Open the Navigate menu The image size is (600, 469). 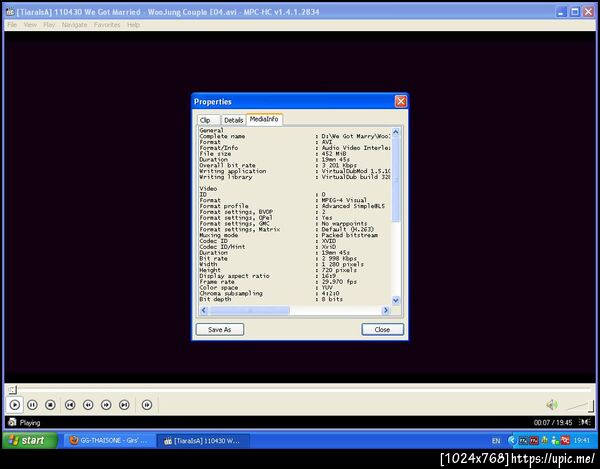pyautogui.click(x=74, y=25)
